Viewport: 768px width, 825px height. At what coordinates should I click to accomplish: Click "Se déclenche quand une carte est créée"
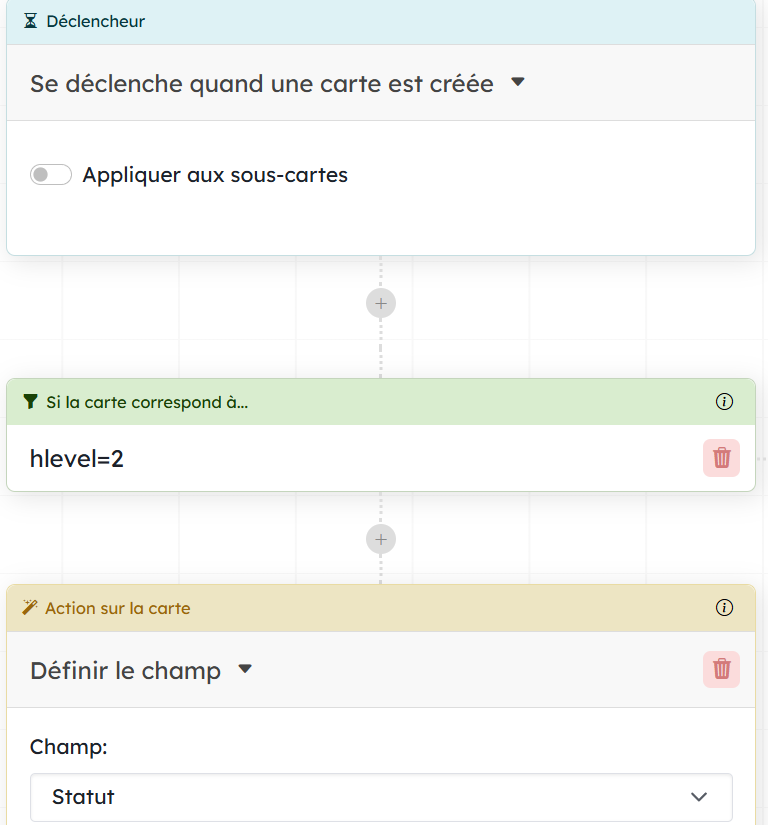262,84
